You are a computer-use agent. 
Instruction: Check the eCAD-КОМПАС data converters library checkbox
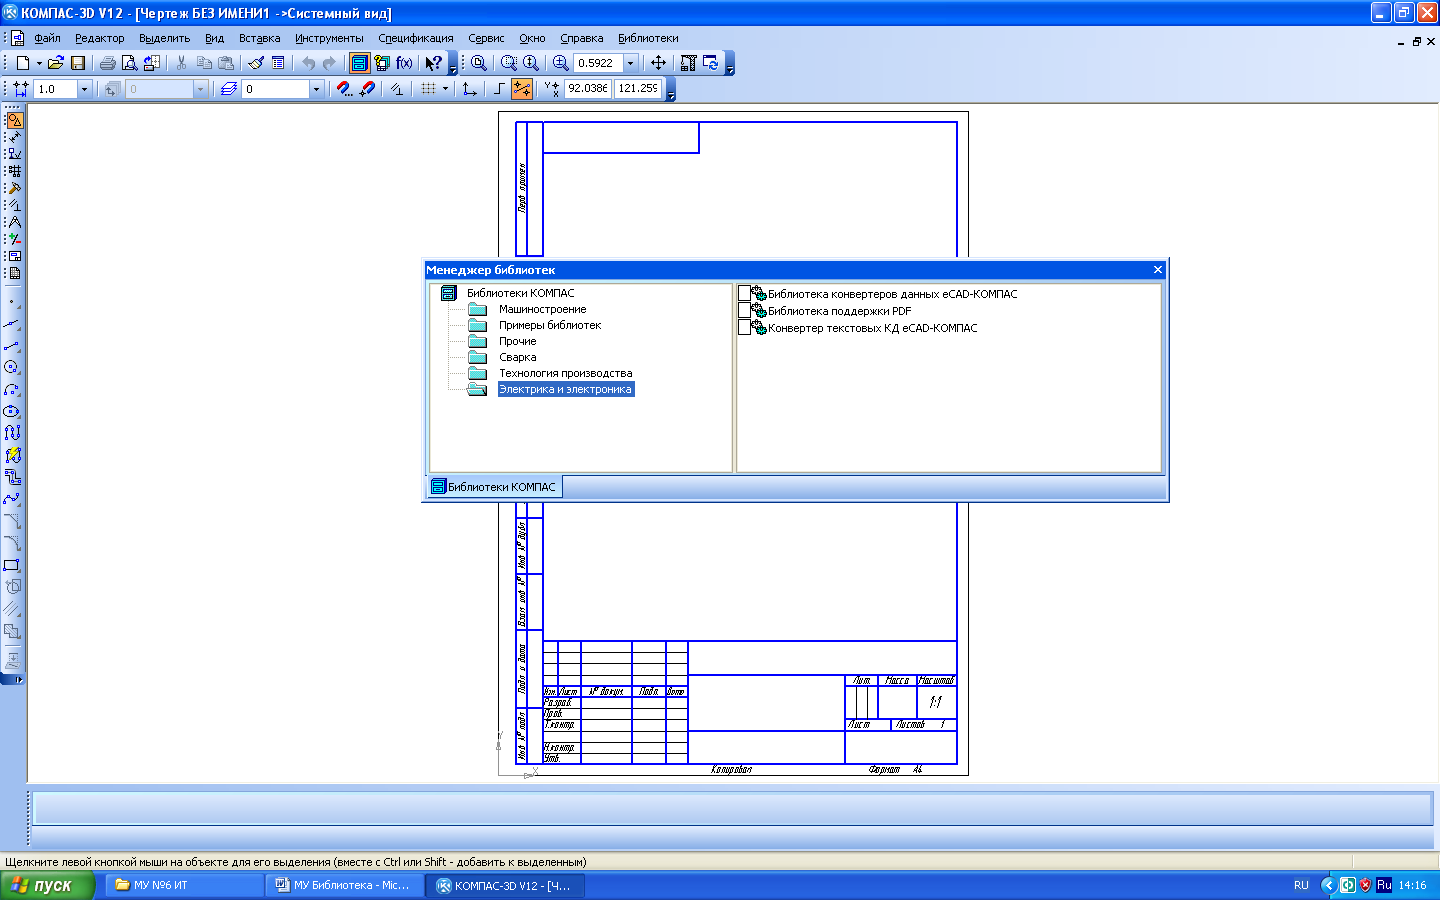[x=744, y=294]
